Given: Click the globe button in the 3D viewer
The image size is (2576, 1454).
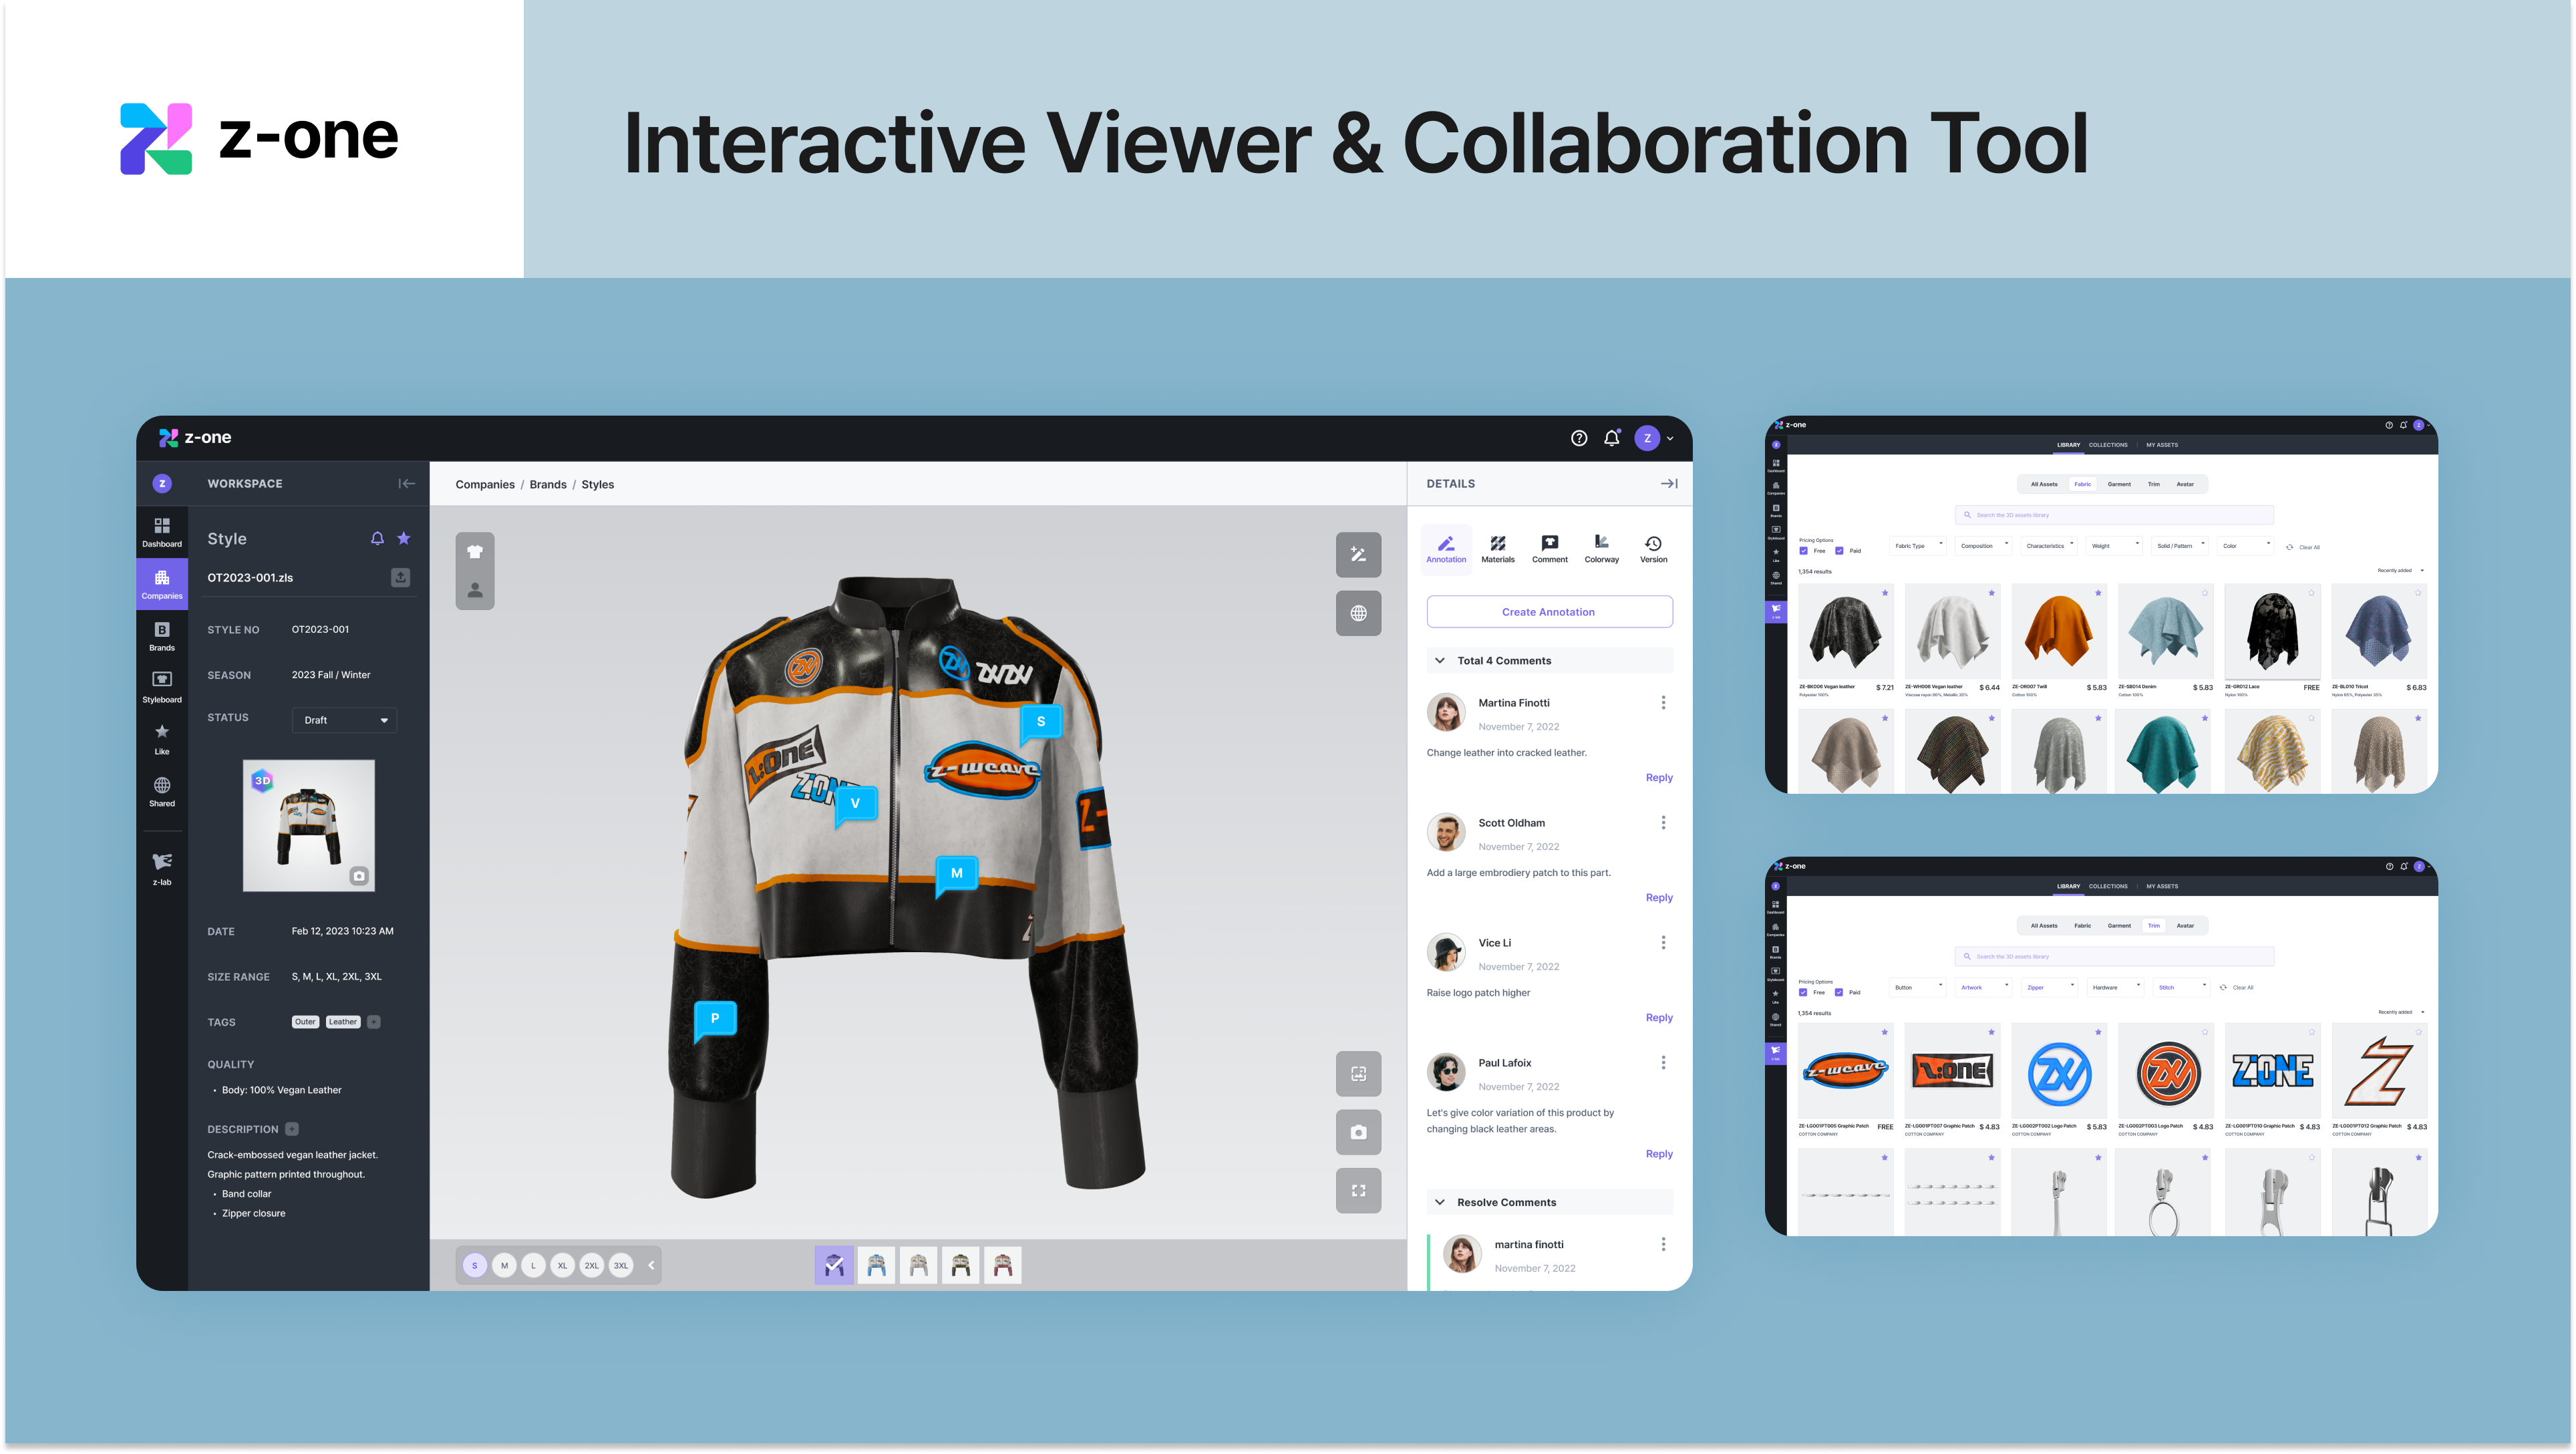Looking at the screenshot, I should [1358, 613].
